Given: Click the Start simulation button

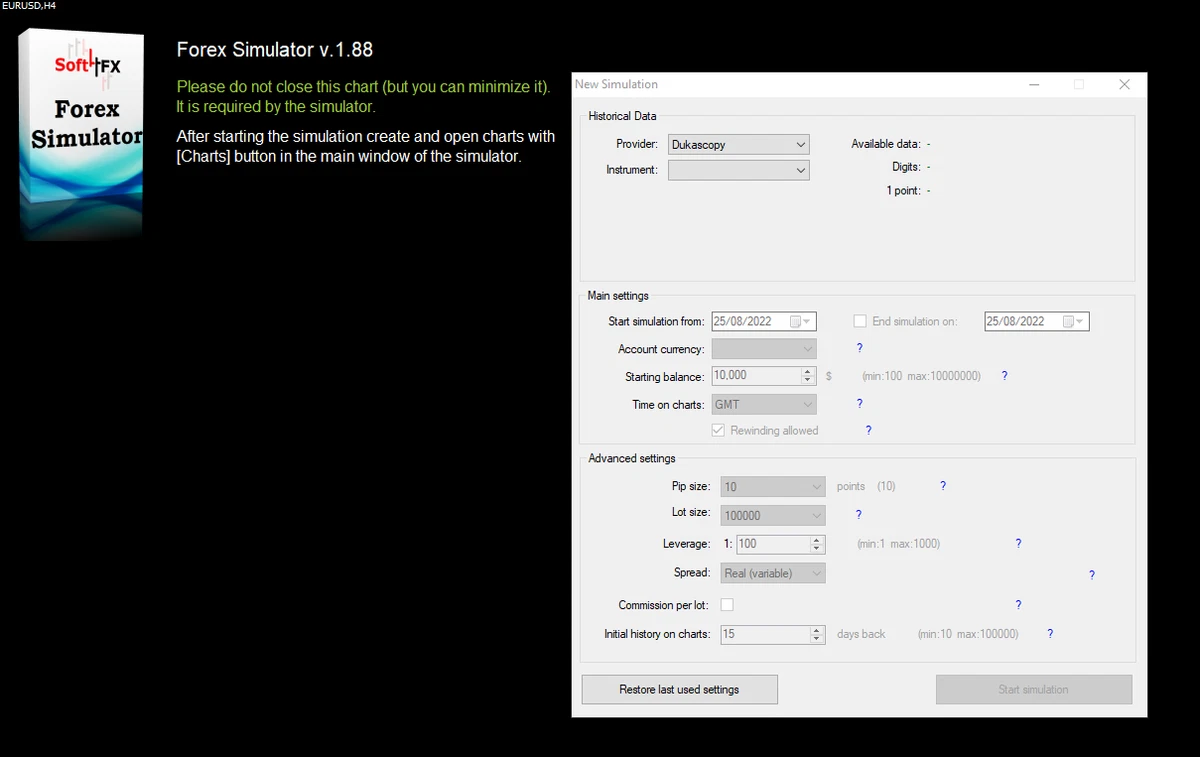Looking at the screenshot, I should tap(1034, 689).
